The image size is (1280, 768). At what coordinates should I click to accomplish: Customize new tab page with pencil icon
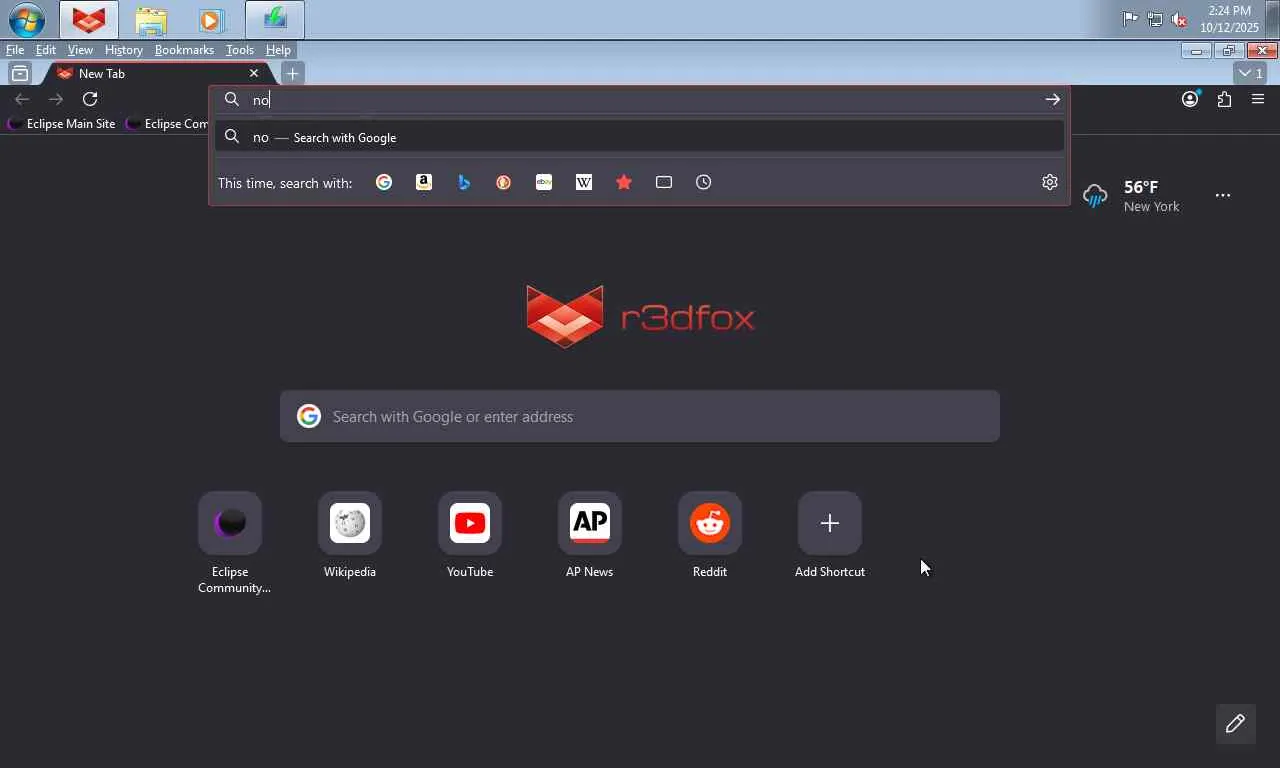1235,723
